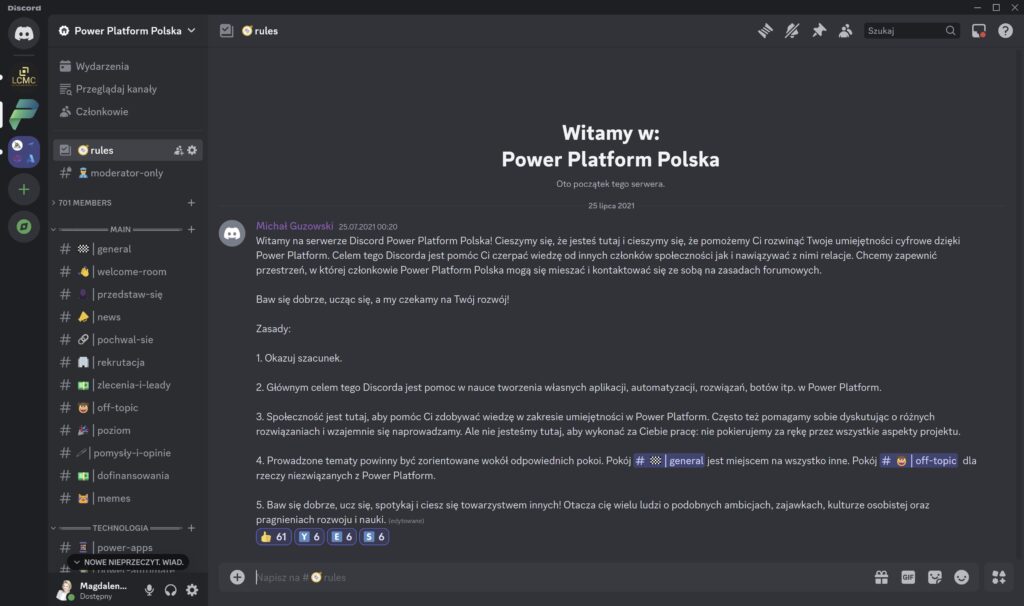Open the general channel
Image resolution: width=1024 pixels, height=606 pixels.
click(127, 249)
